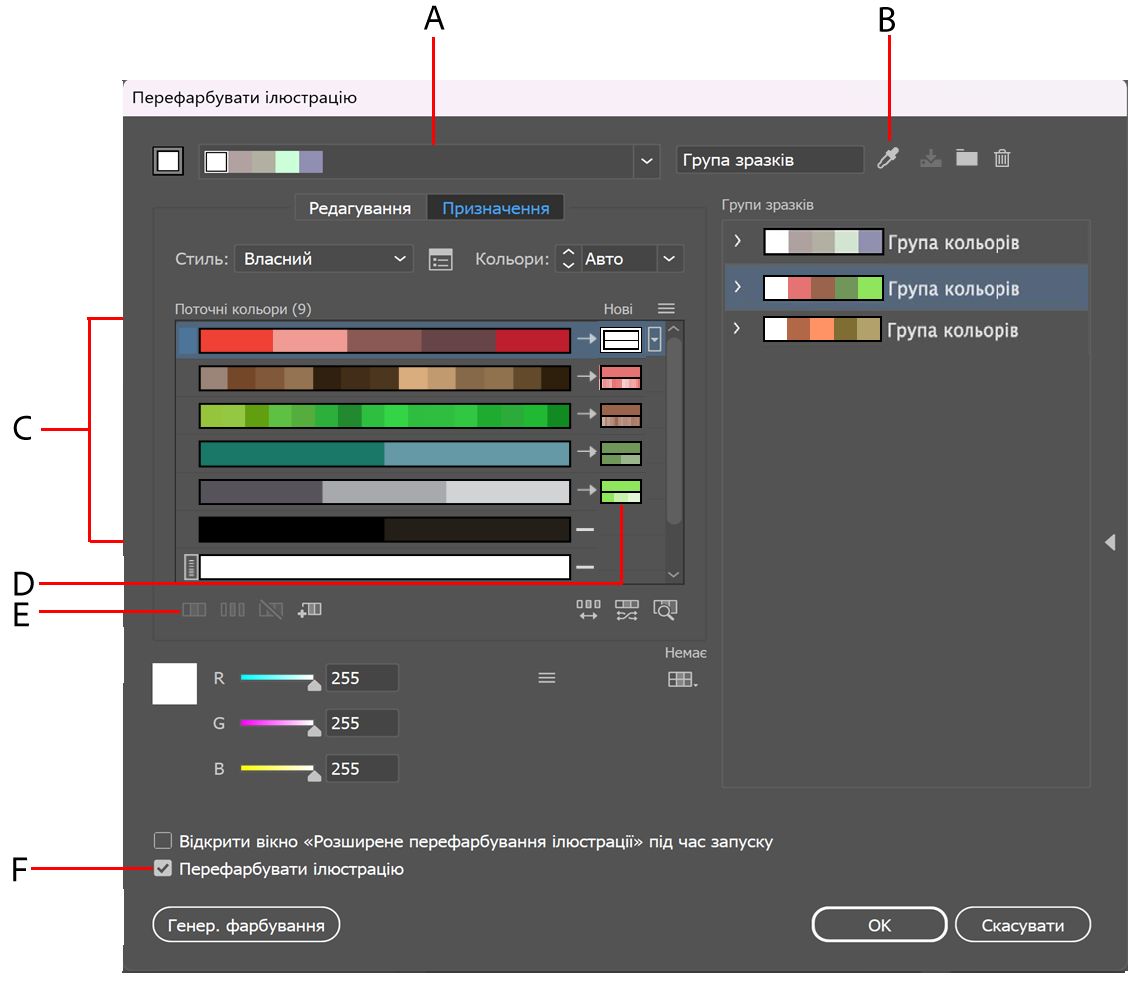Randomly change saturation and brightness icon
Screen dimensions: 1134x985
626,610
